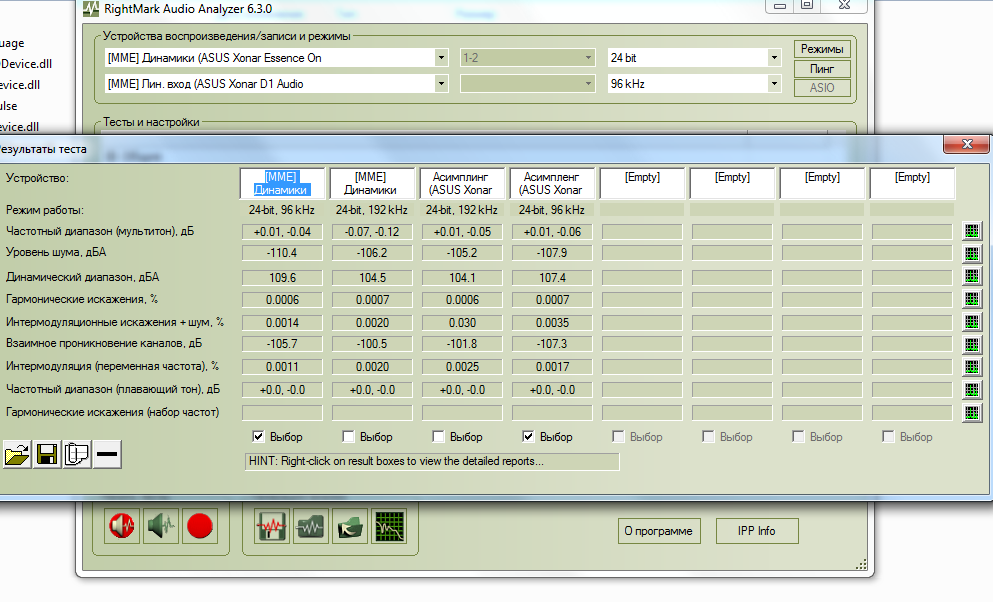
Task: Click the swept IMD value 0.0025
Action: (x=462, y=367)
